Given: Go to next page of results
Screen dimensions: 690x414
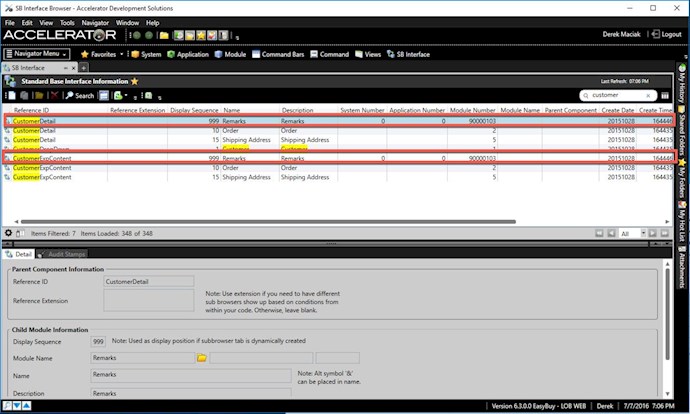Looking at the screenshot, I should pyautogui.click(x=653, y=233).
